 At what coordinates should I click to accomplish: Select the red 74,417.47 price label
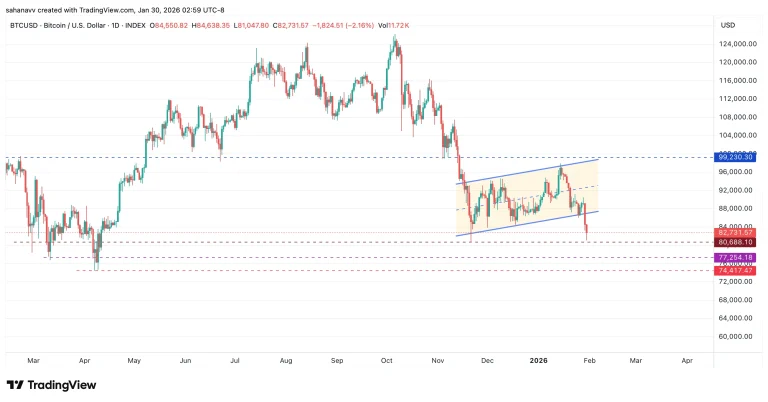click(x=734, y=270)
